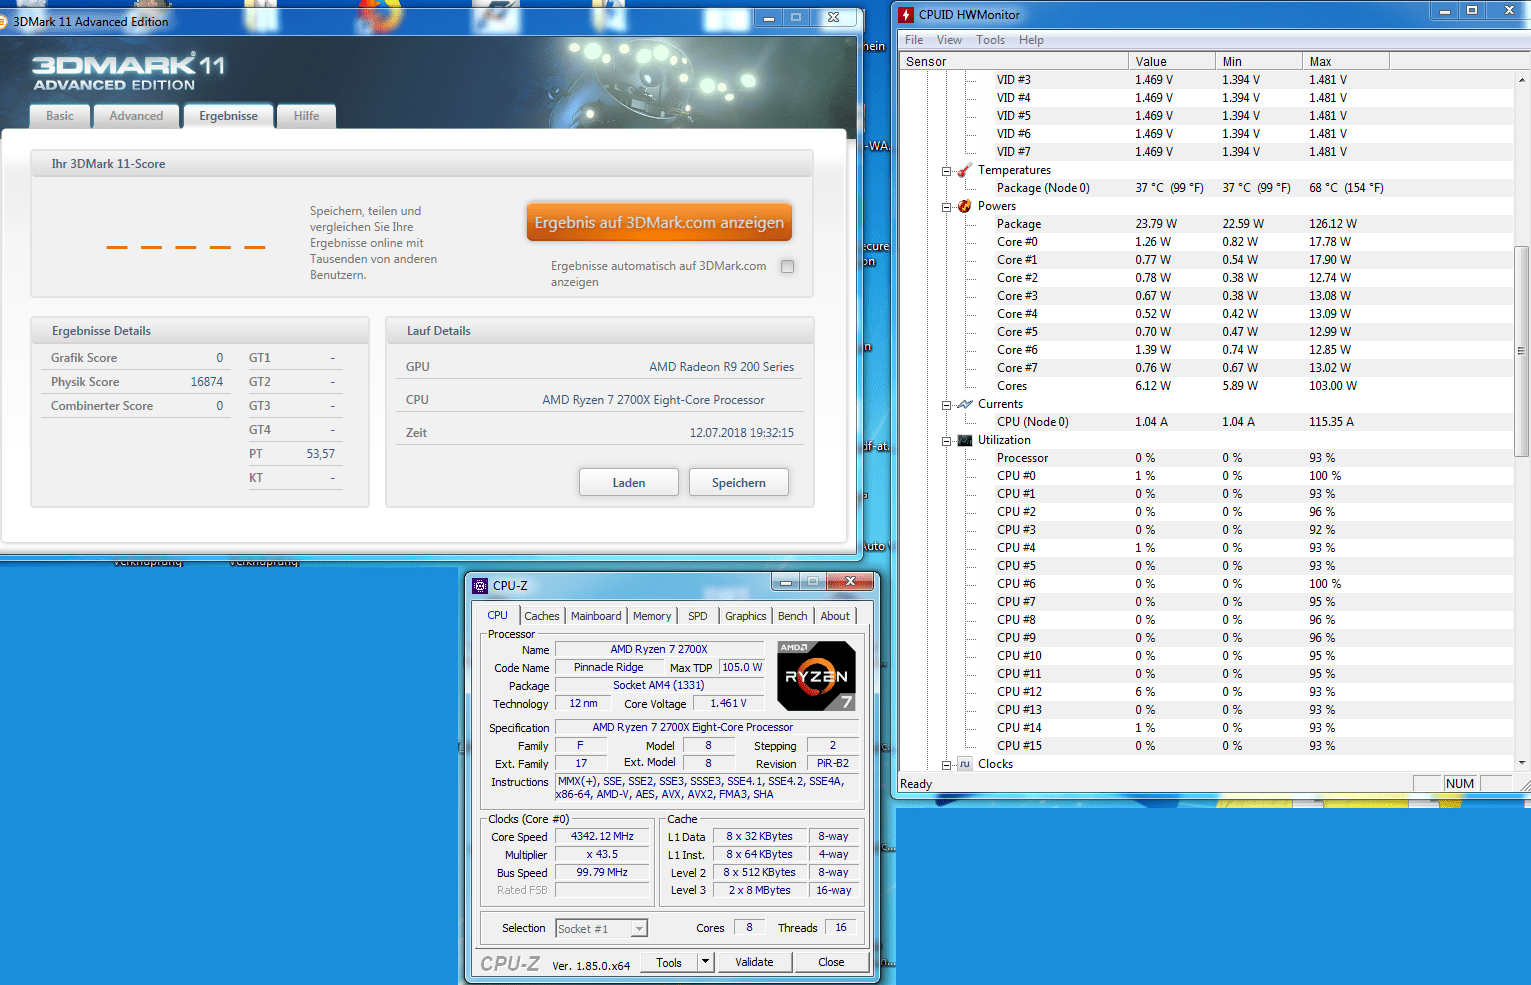
Task: Click the Validate button in CPU-Z
Action: point(754,963)
